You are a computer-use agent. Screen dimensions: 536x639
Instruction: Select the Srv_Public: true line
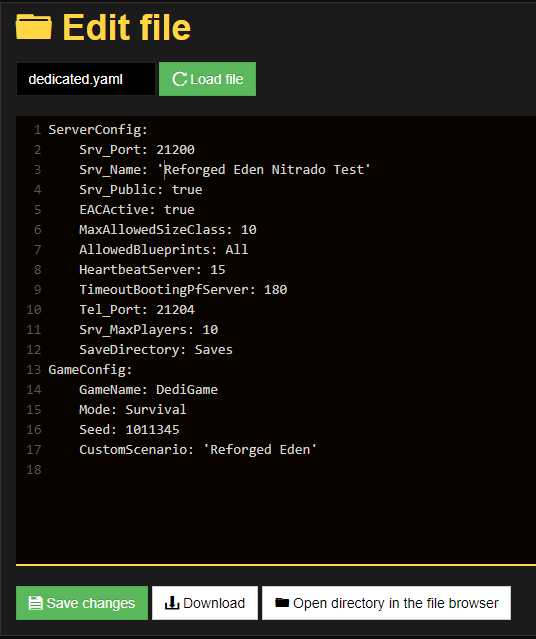click(x=141, y=189)
